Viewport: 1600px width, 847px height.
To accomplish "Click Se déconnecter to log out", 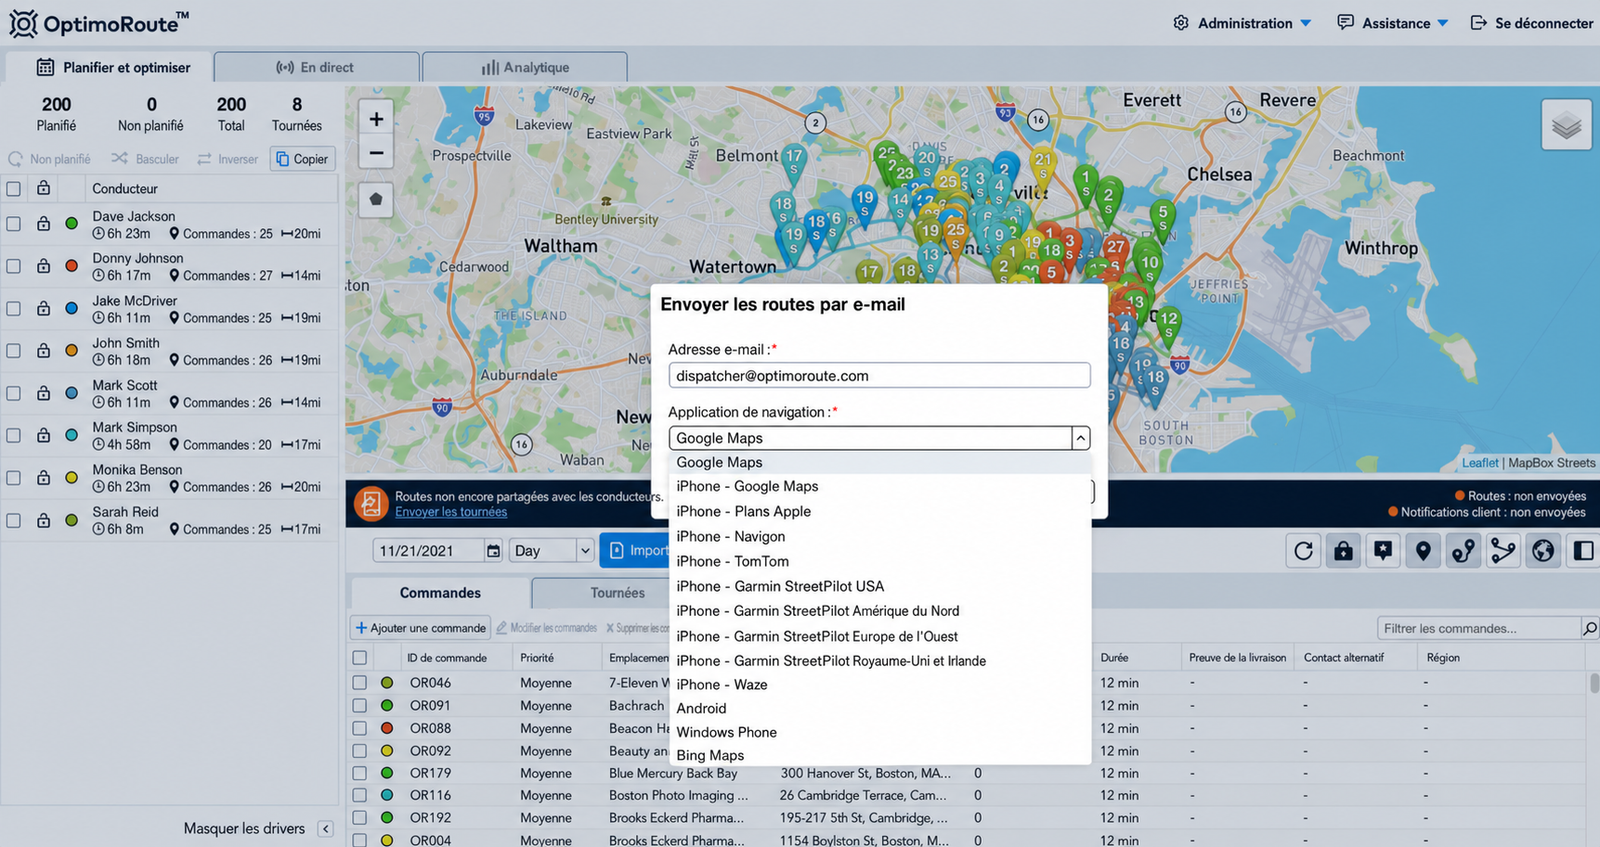I will pyautogui.click(x=1532, y=23).
